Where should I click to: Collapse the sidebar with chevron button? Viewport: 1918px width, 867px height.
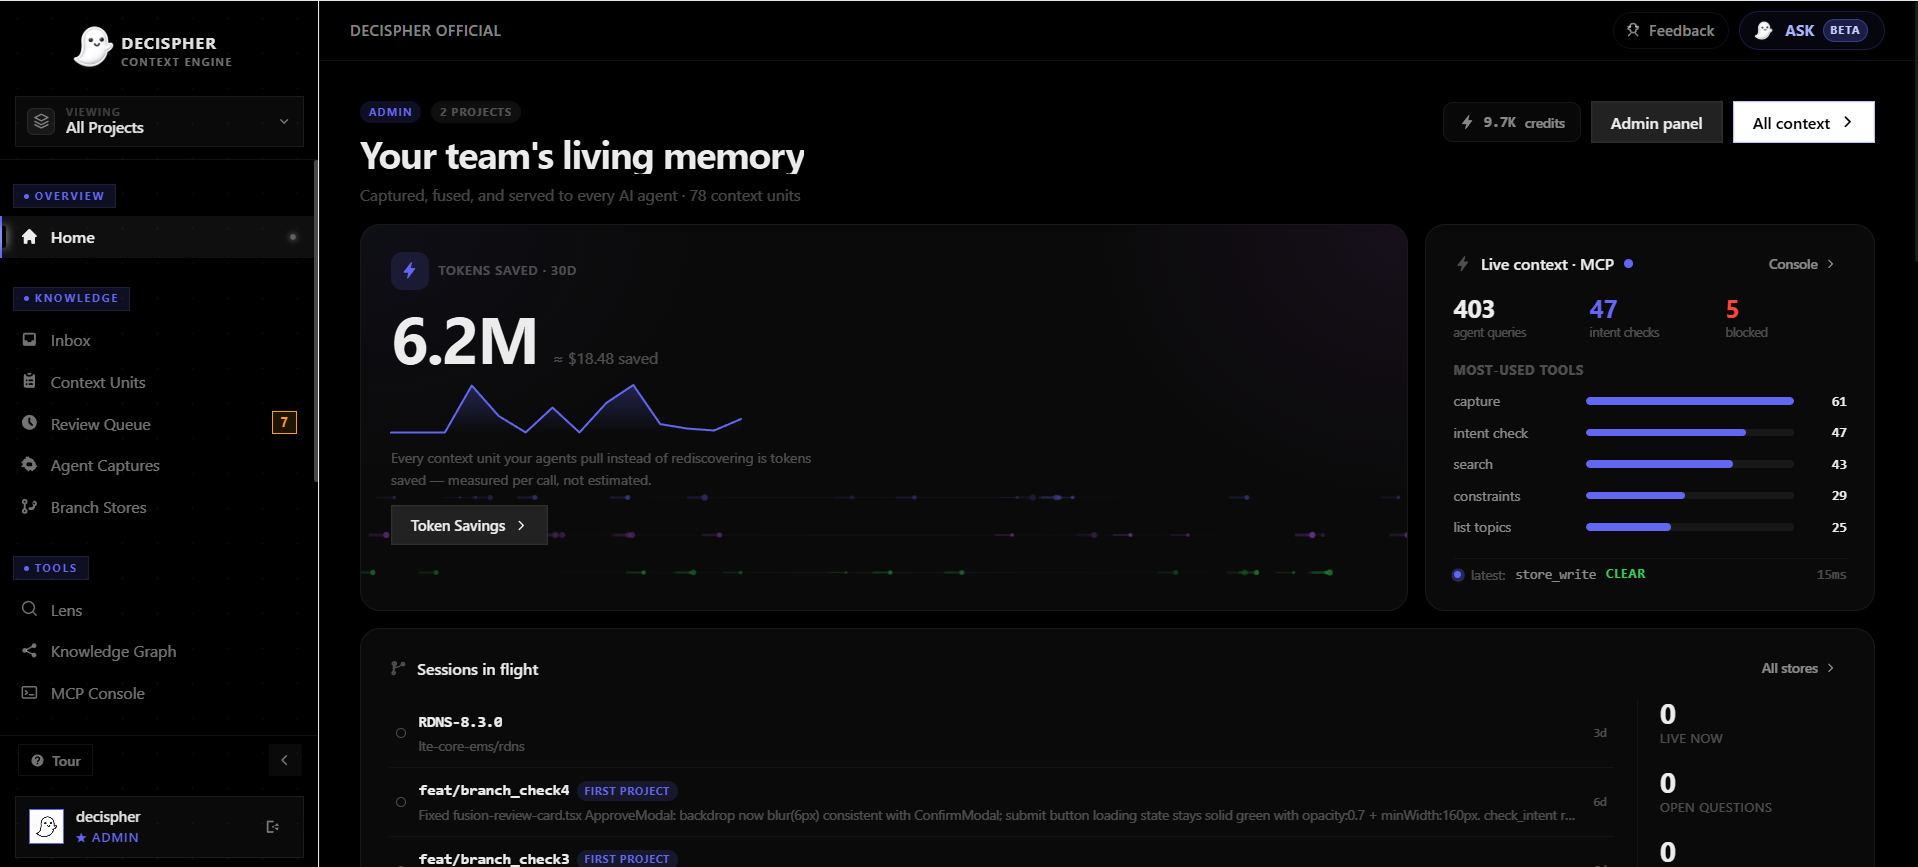pyautogui.click(x=285, y=761)
